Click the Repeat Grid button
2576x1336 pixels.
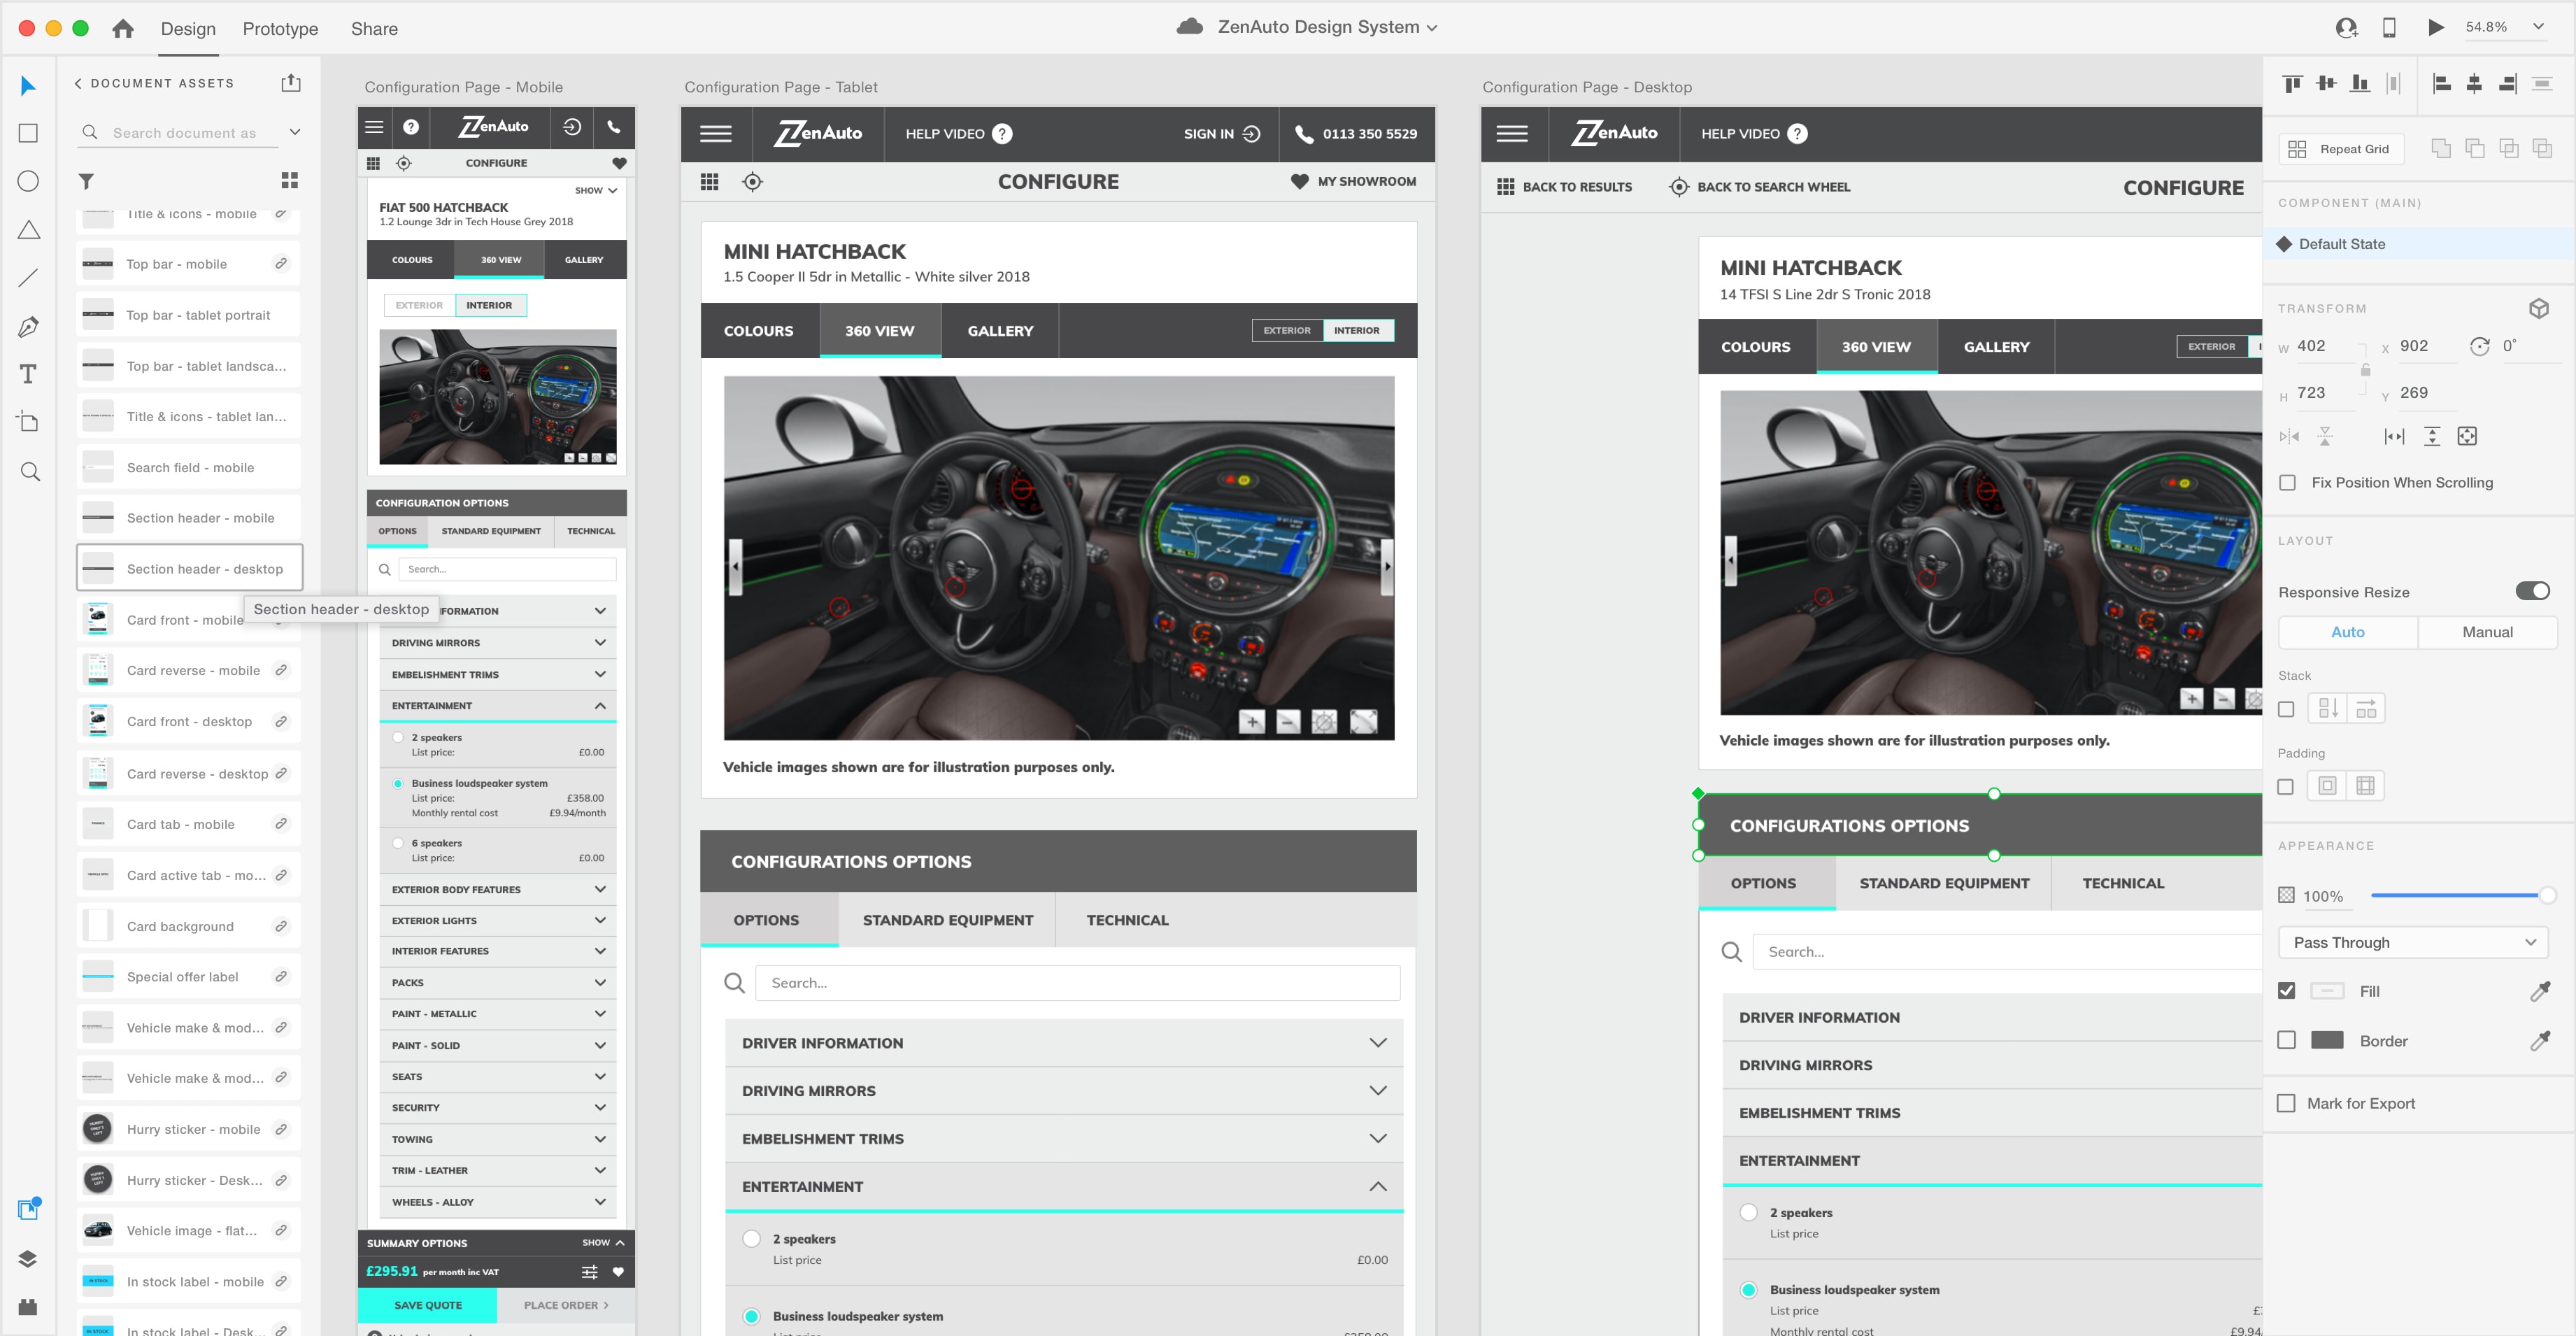[x=2340, y=149]
